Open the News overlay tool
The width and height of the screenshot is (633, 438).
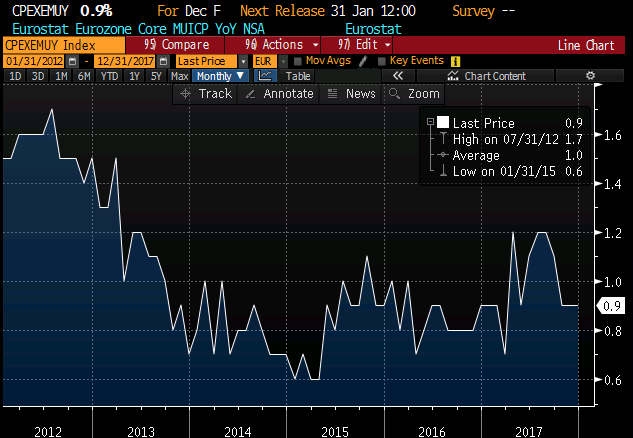tap(351, 93)
